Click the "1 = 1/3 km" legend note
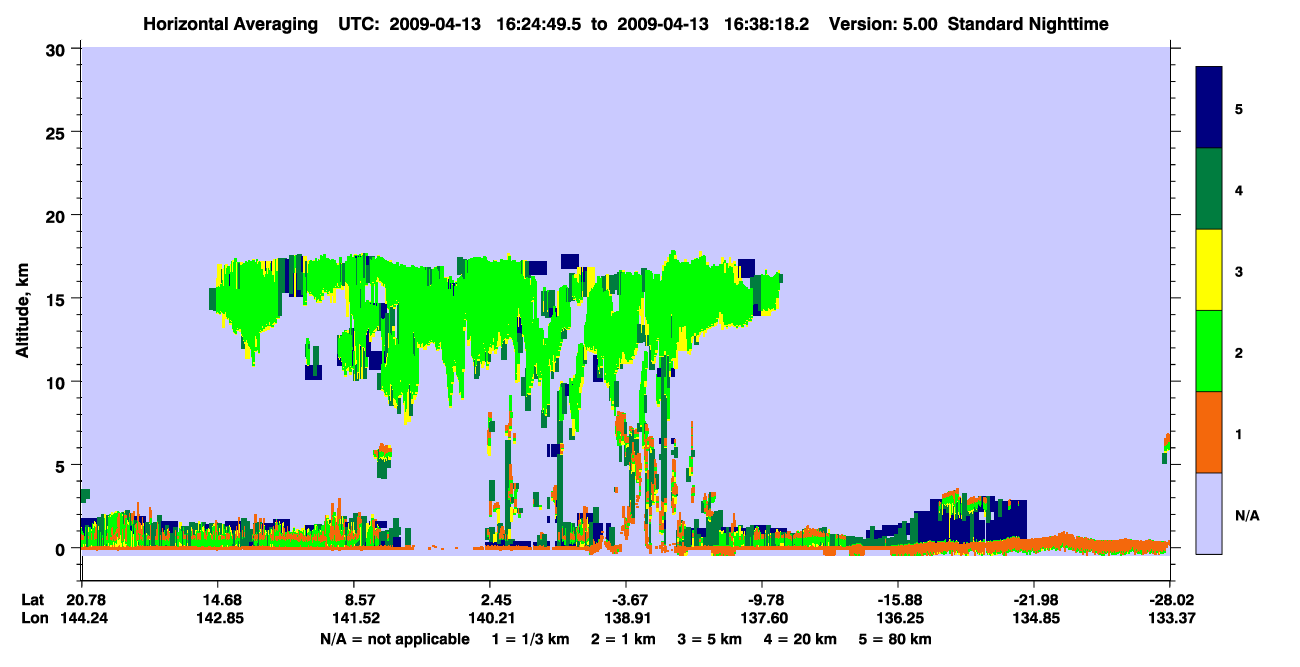The height and width of the screenshot is (667, 1300). coord(532,639)
